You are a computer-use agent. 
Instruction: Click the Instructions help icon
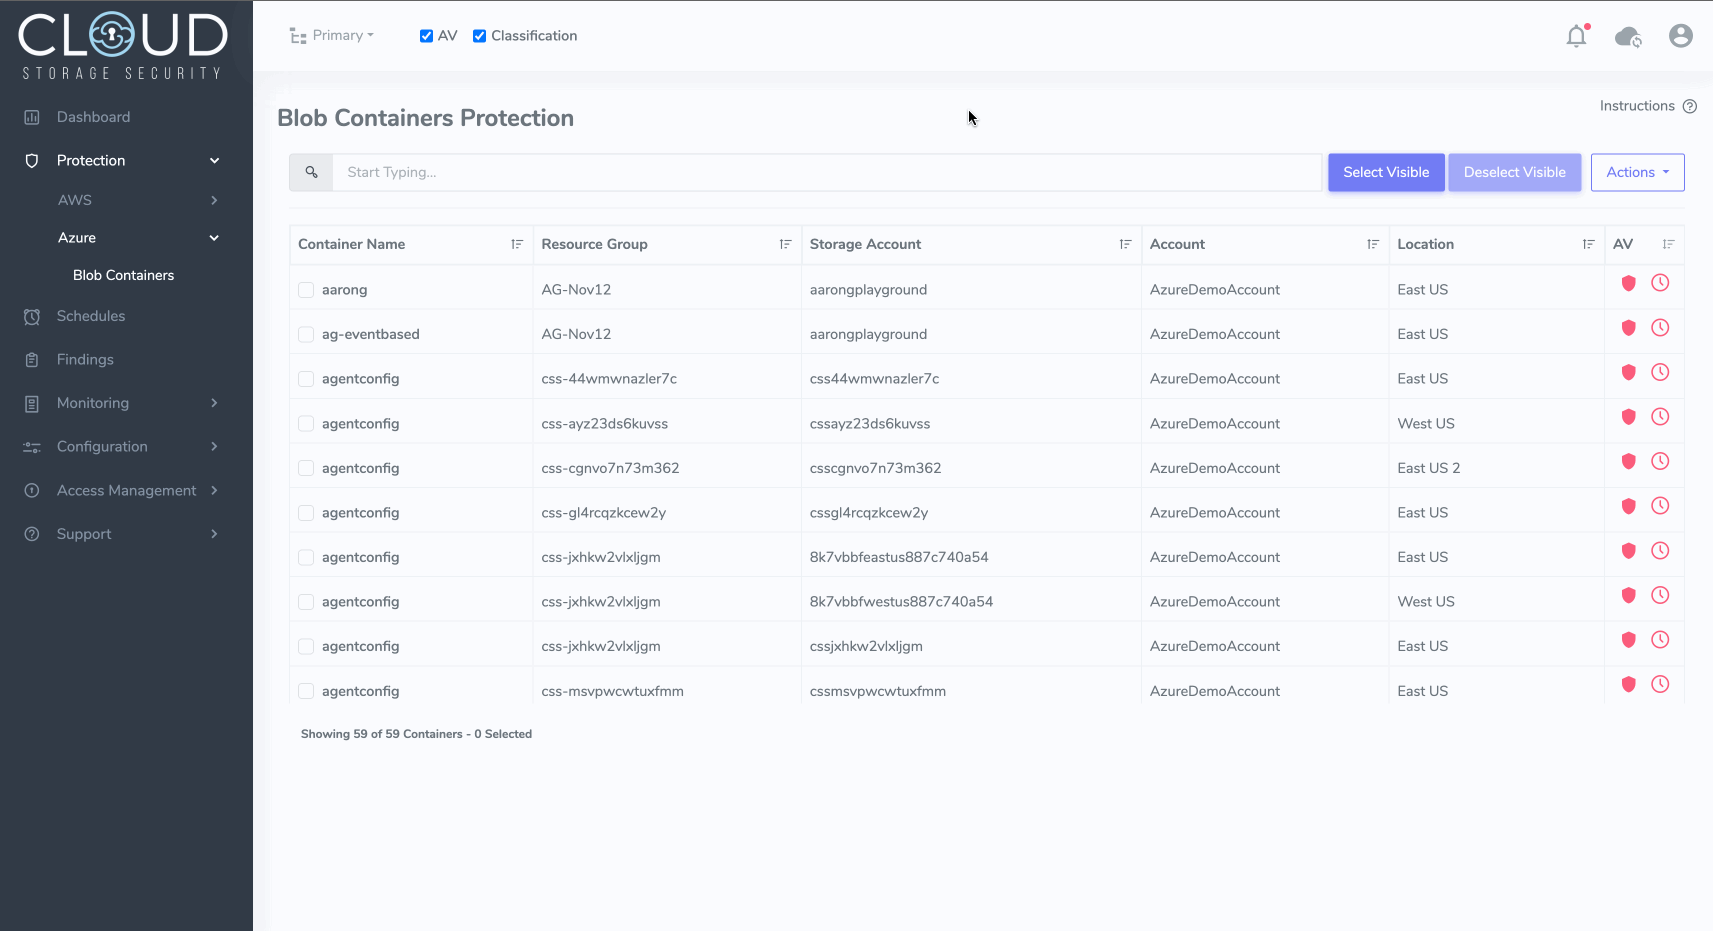pos(1689,106)
